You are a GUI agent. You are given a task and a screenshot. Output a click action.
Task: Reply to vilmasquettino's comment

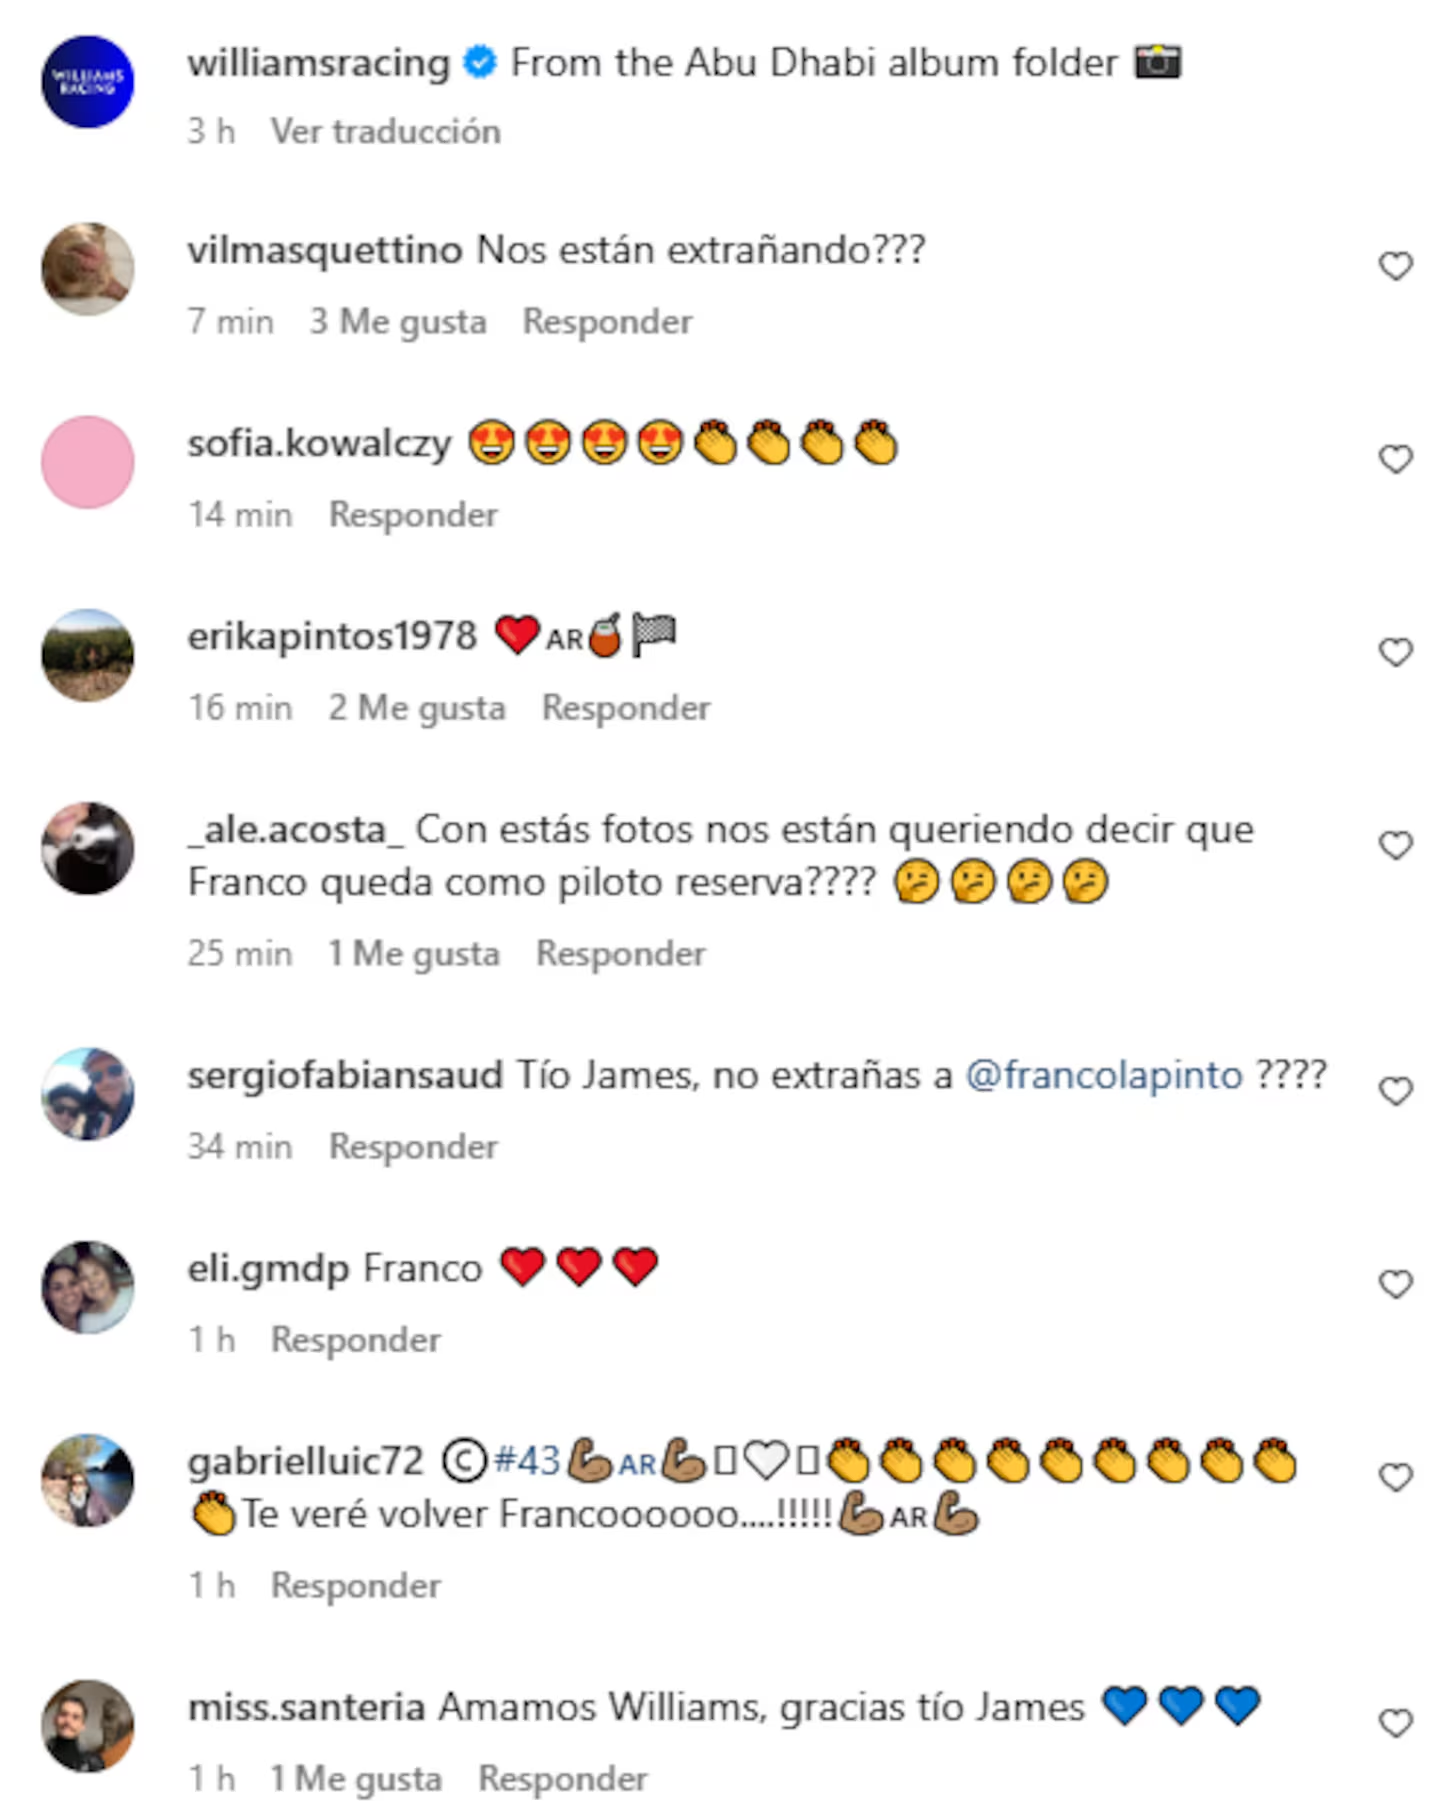point(607,321)
